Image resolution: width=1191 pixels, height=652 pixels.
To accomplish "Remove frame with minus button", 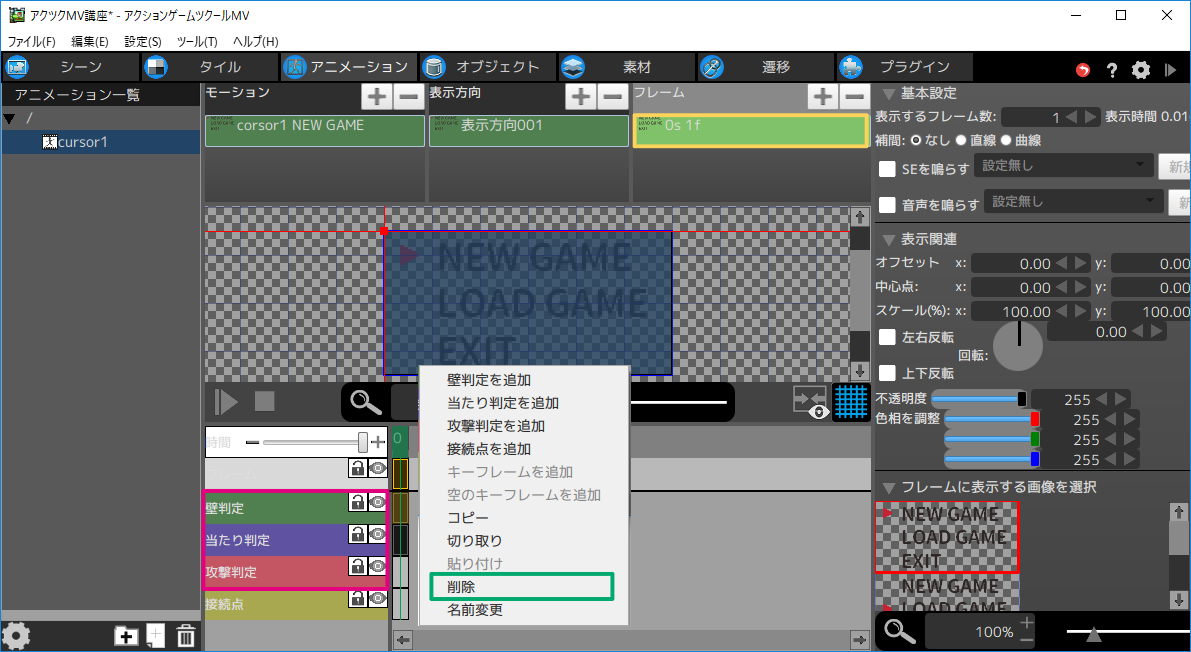I will coord(853,97).
